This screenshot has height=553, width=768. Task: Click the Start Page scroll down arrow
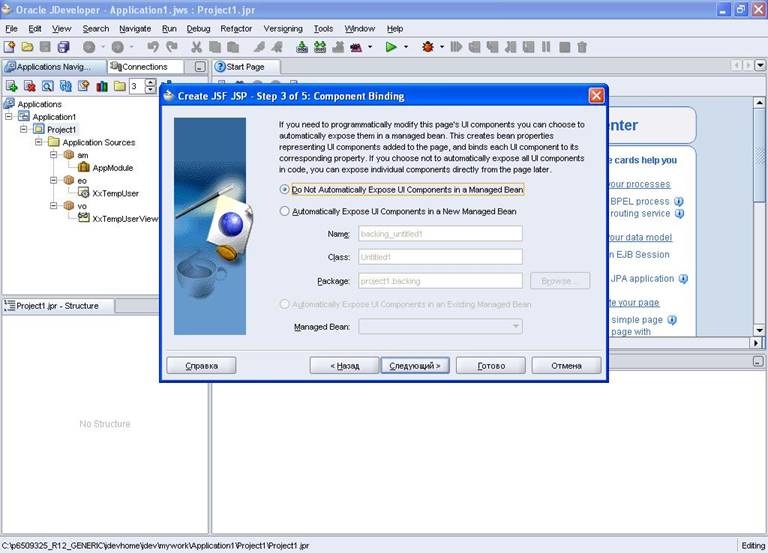click(759, 330)
